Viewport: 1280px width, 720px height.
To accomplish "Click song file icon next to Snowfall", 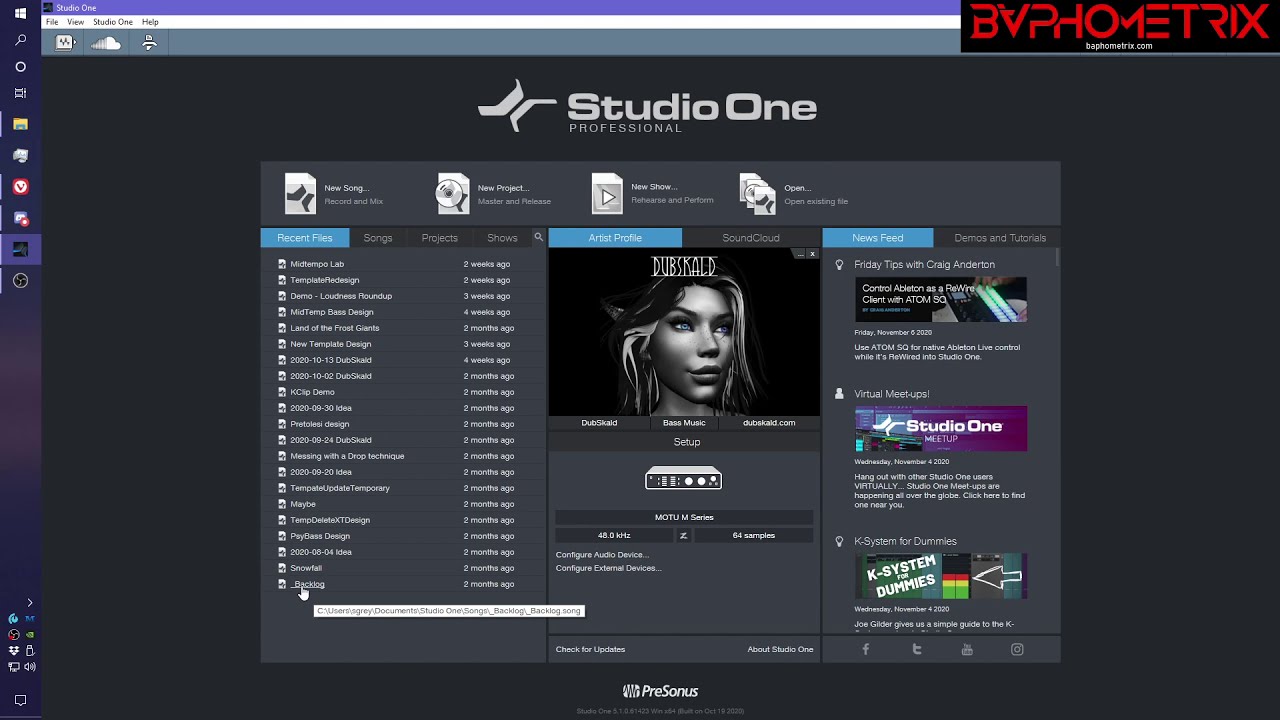I will click(x=282, y=568).
